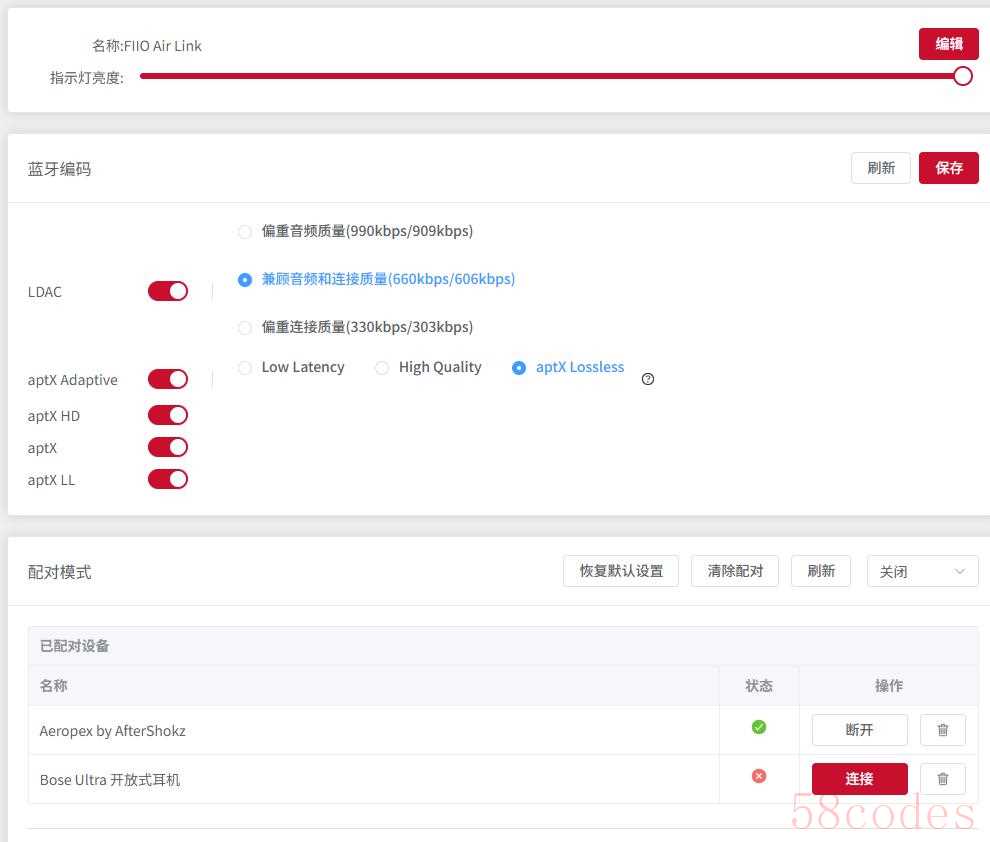Open the 配对模式 dropdown showing 关闭
990x842 pixels.
[x=922, y=571]
